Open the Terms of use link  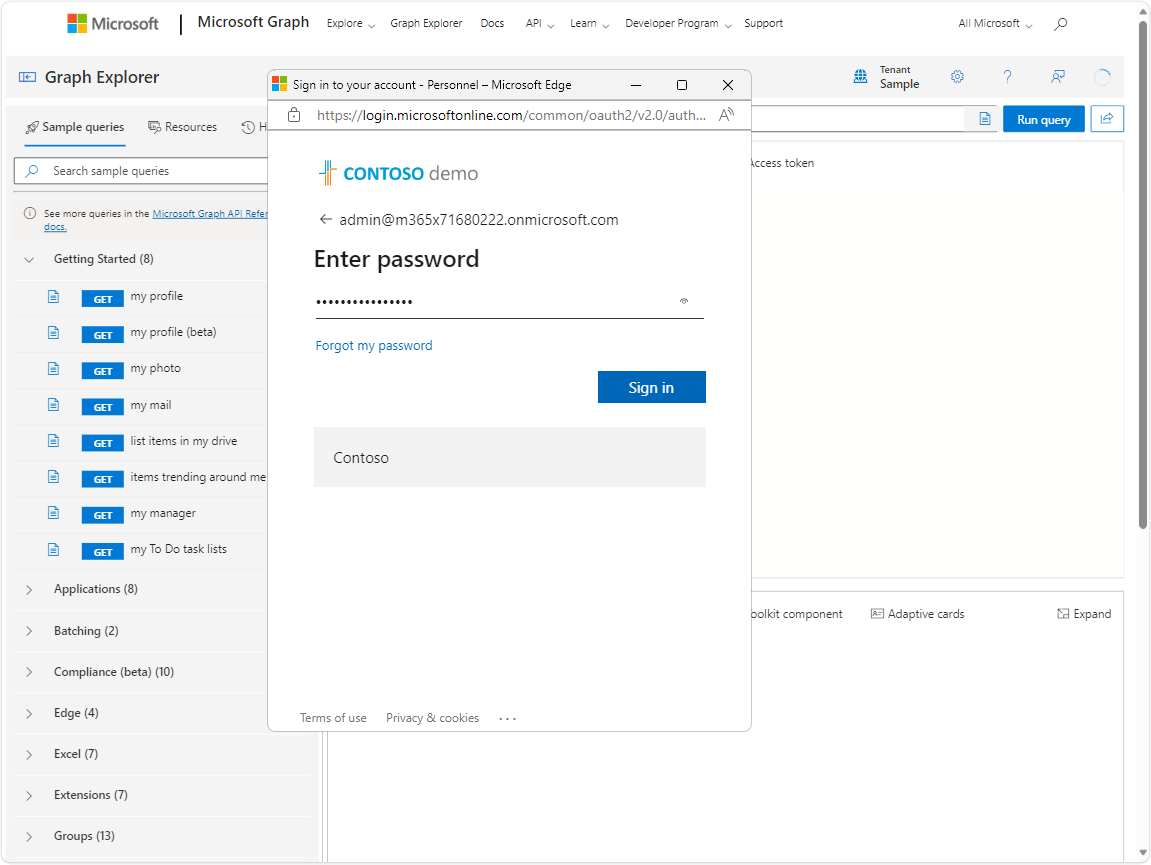tap(333, 718)
